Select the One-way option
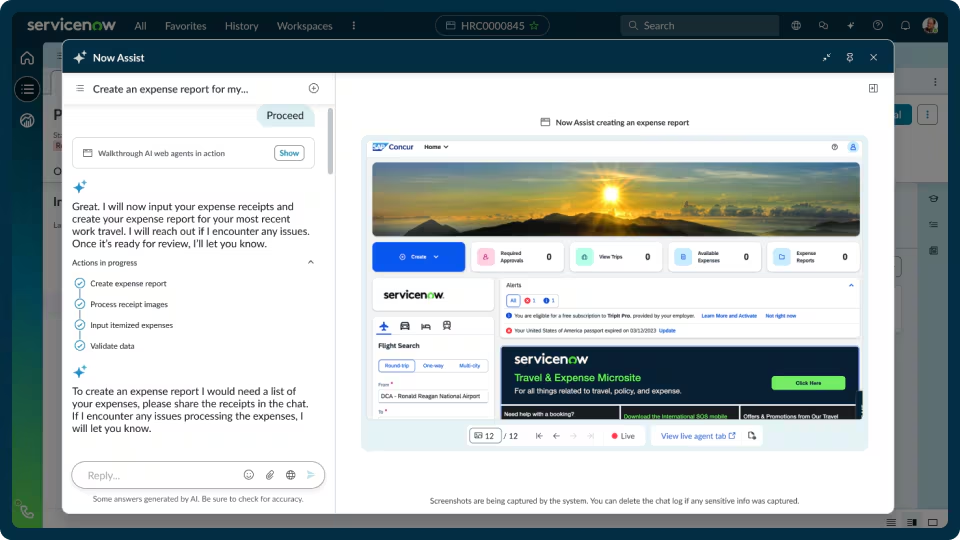The height and width of the screenshot is (540, 960). pos(433,366)
